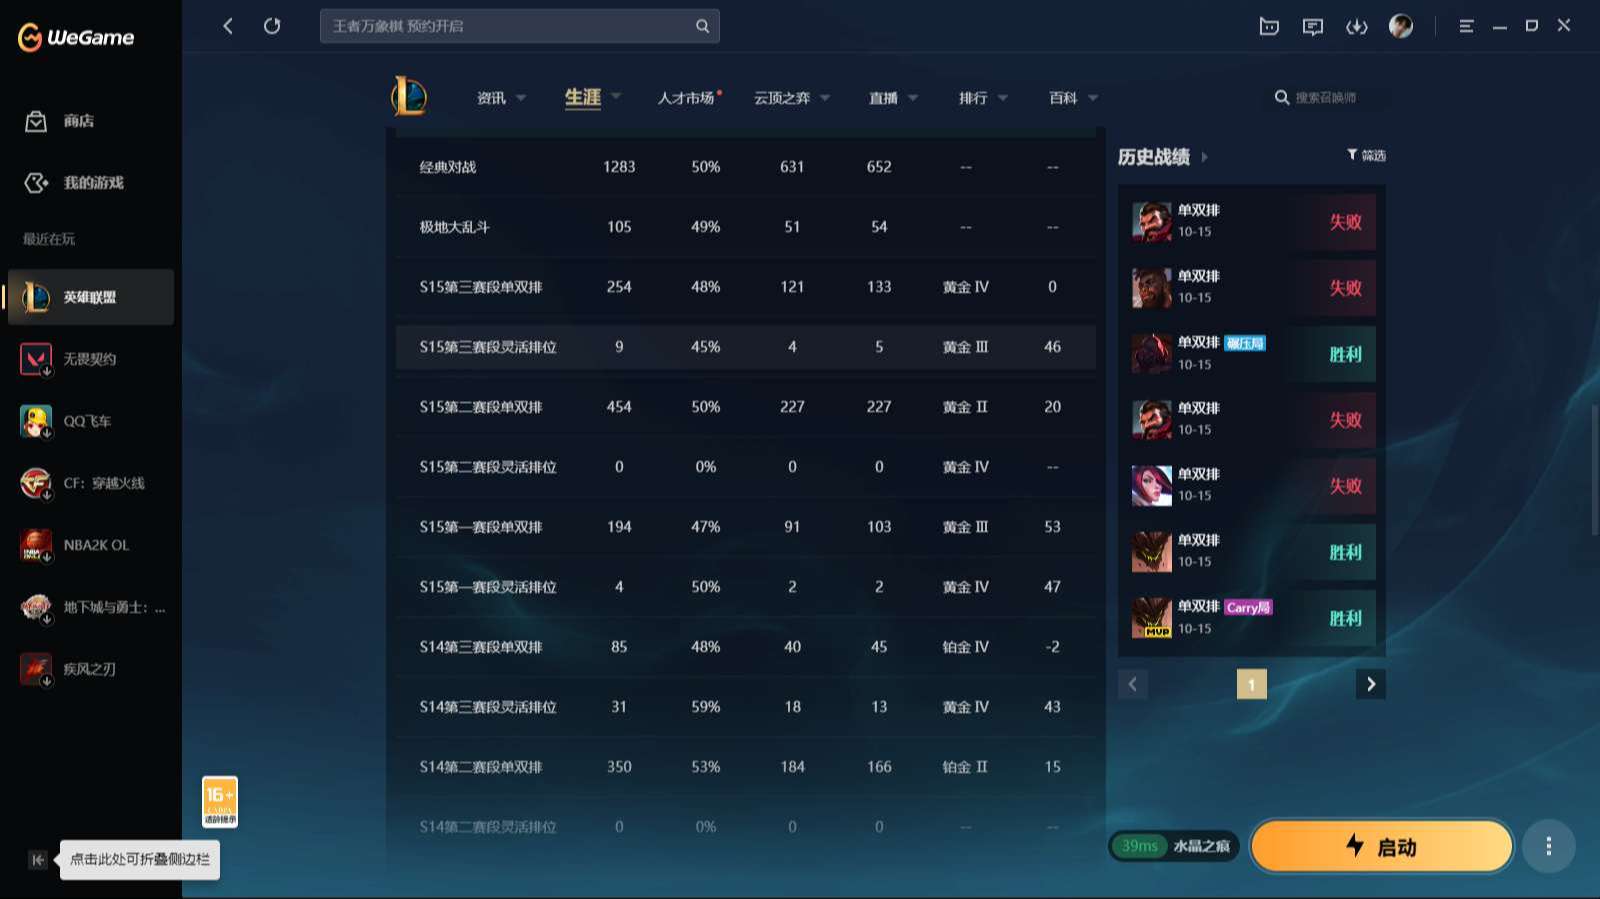
Task: Go to next match history page
Action: [x=1370, y=684]
